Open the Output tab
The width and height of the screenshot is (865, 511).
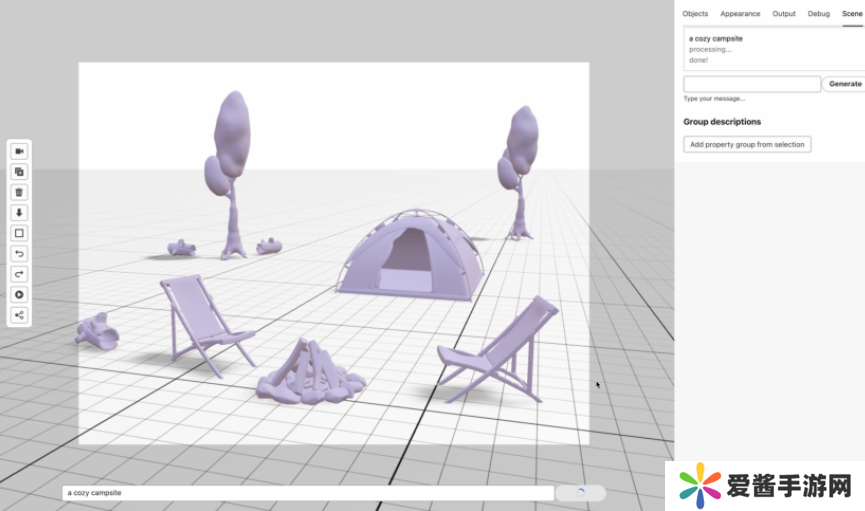784,14
